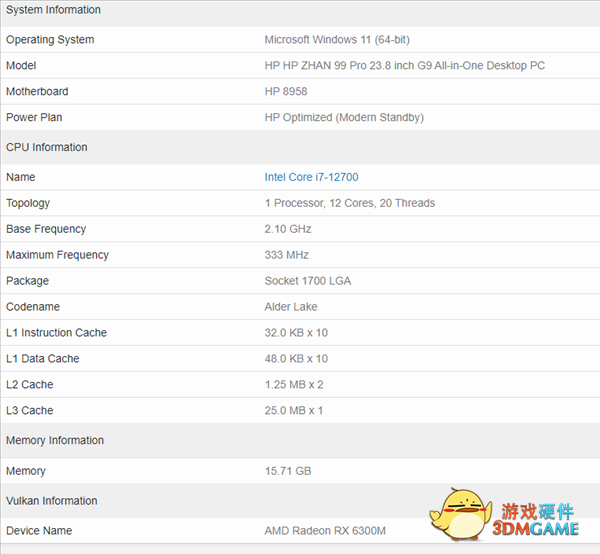Click the Codename label
Image resolution: width=600 pixels, height=554 pixels.
point(33,307)
